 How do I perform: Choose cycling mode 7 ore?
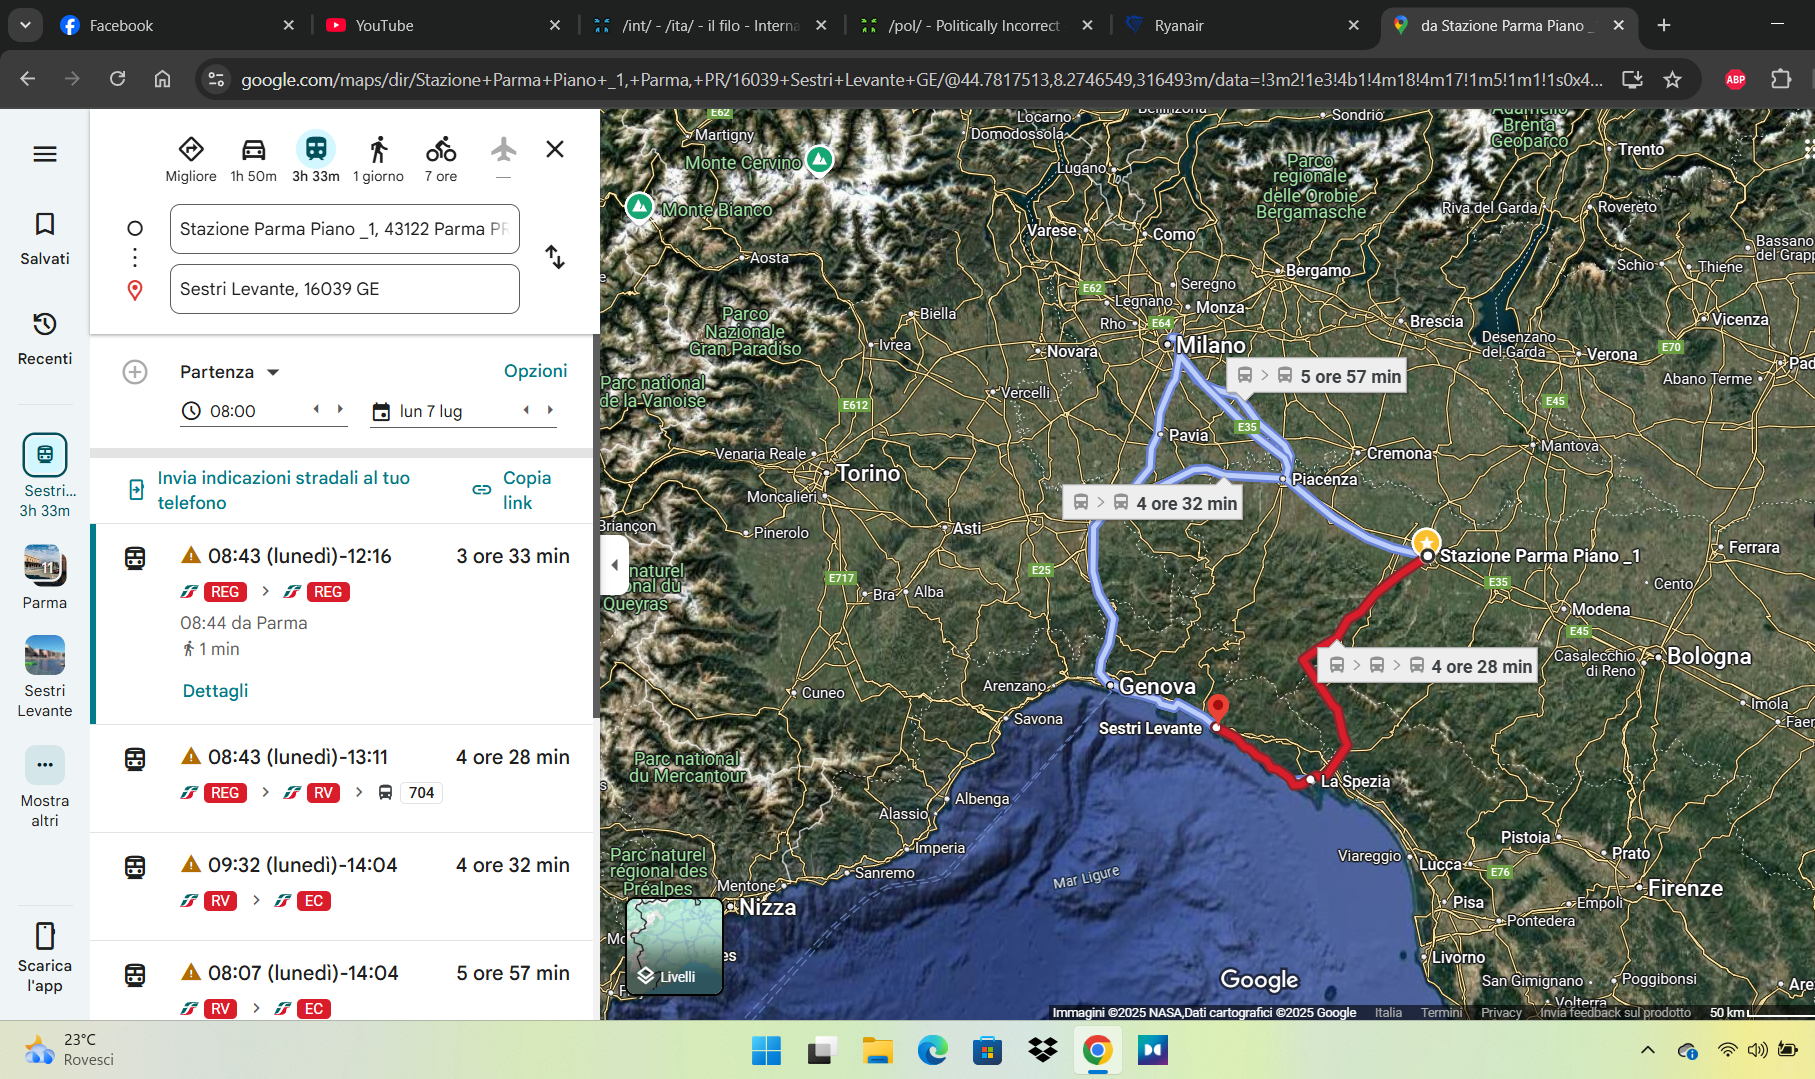click(x=441, y=159)
